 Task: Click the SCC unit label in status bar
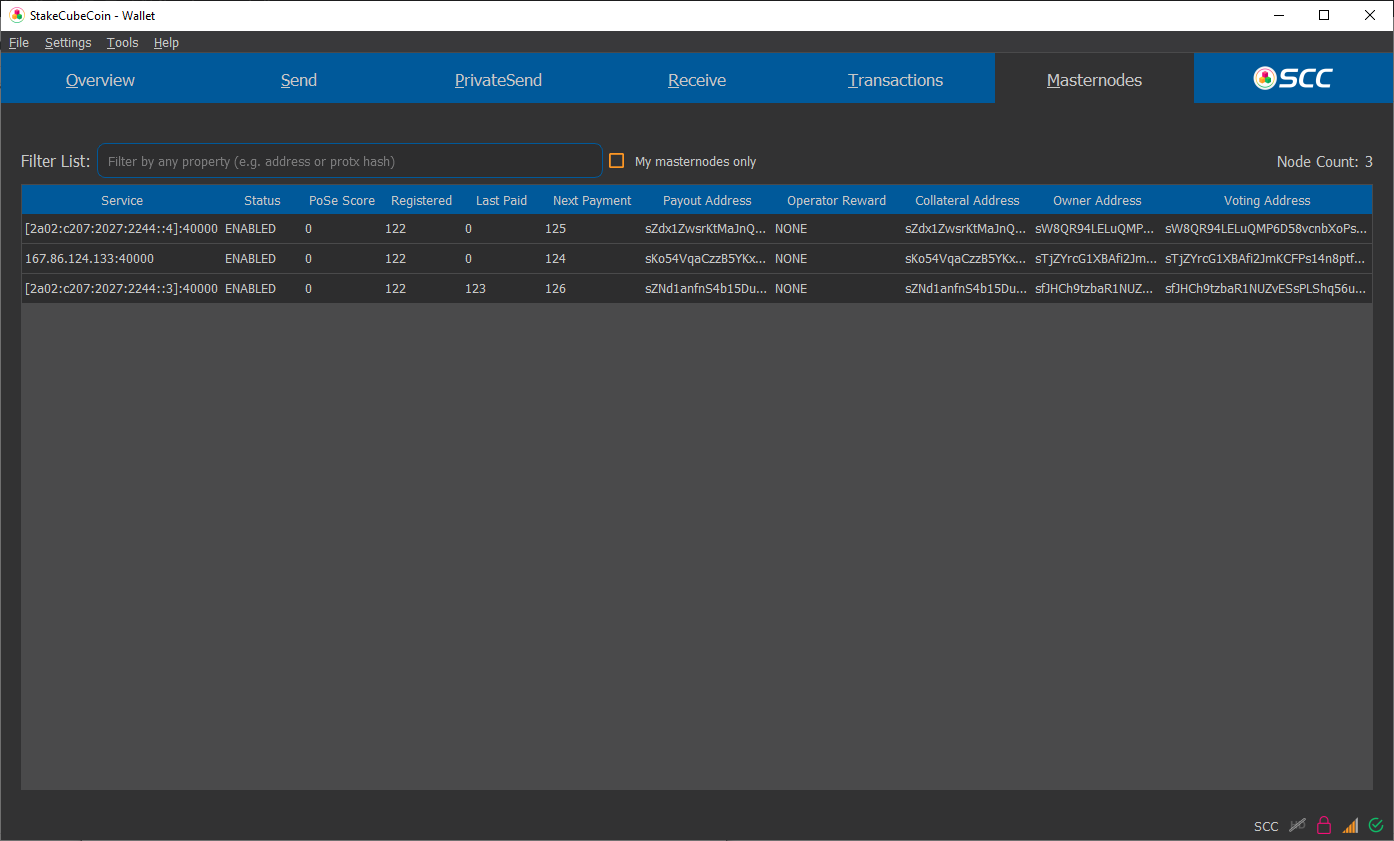coord(1266,826)
